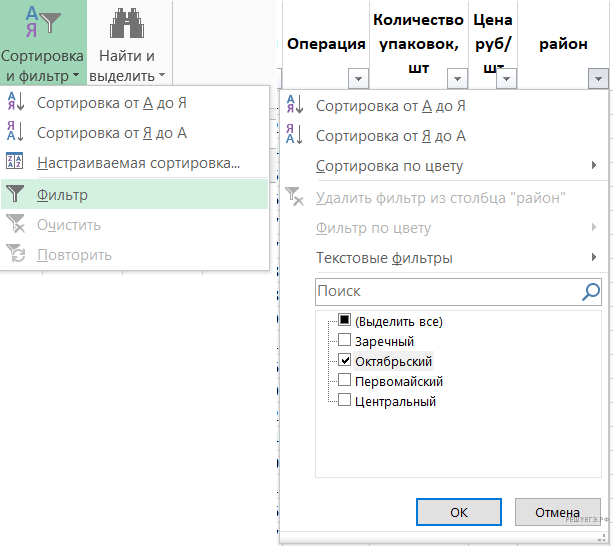The width and height of the screenshot is (613, 546).
Task: Click the Поиск search field
Action: [x=445, y=291]
